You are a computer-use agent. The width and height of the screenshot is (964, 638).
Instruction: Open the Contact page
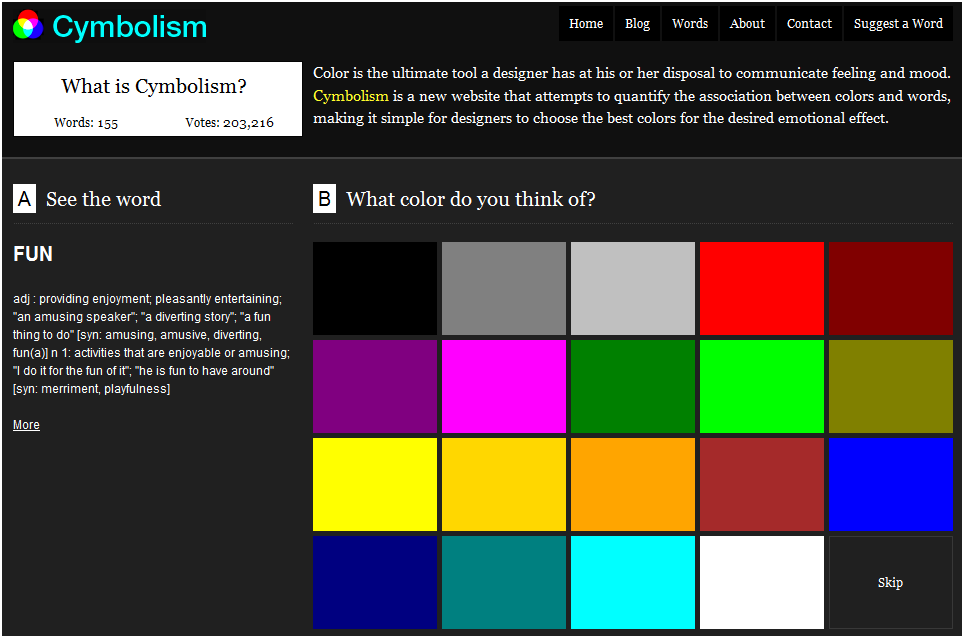pyautogui.click(x=809, y=23)
